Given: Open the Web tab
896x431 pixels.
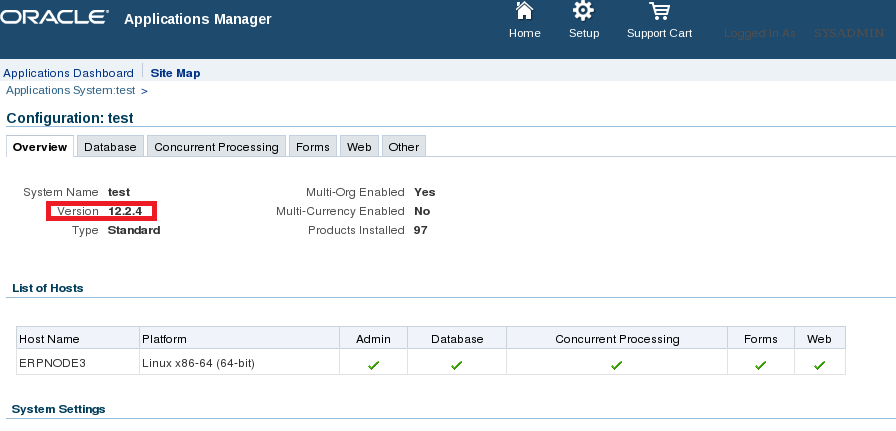Looking at the screenshot, I should pos(359,146).
